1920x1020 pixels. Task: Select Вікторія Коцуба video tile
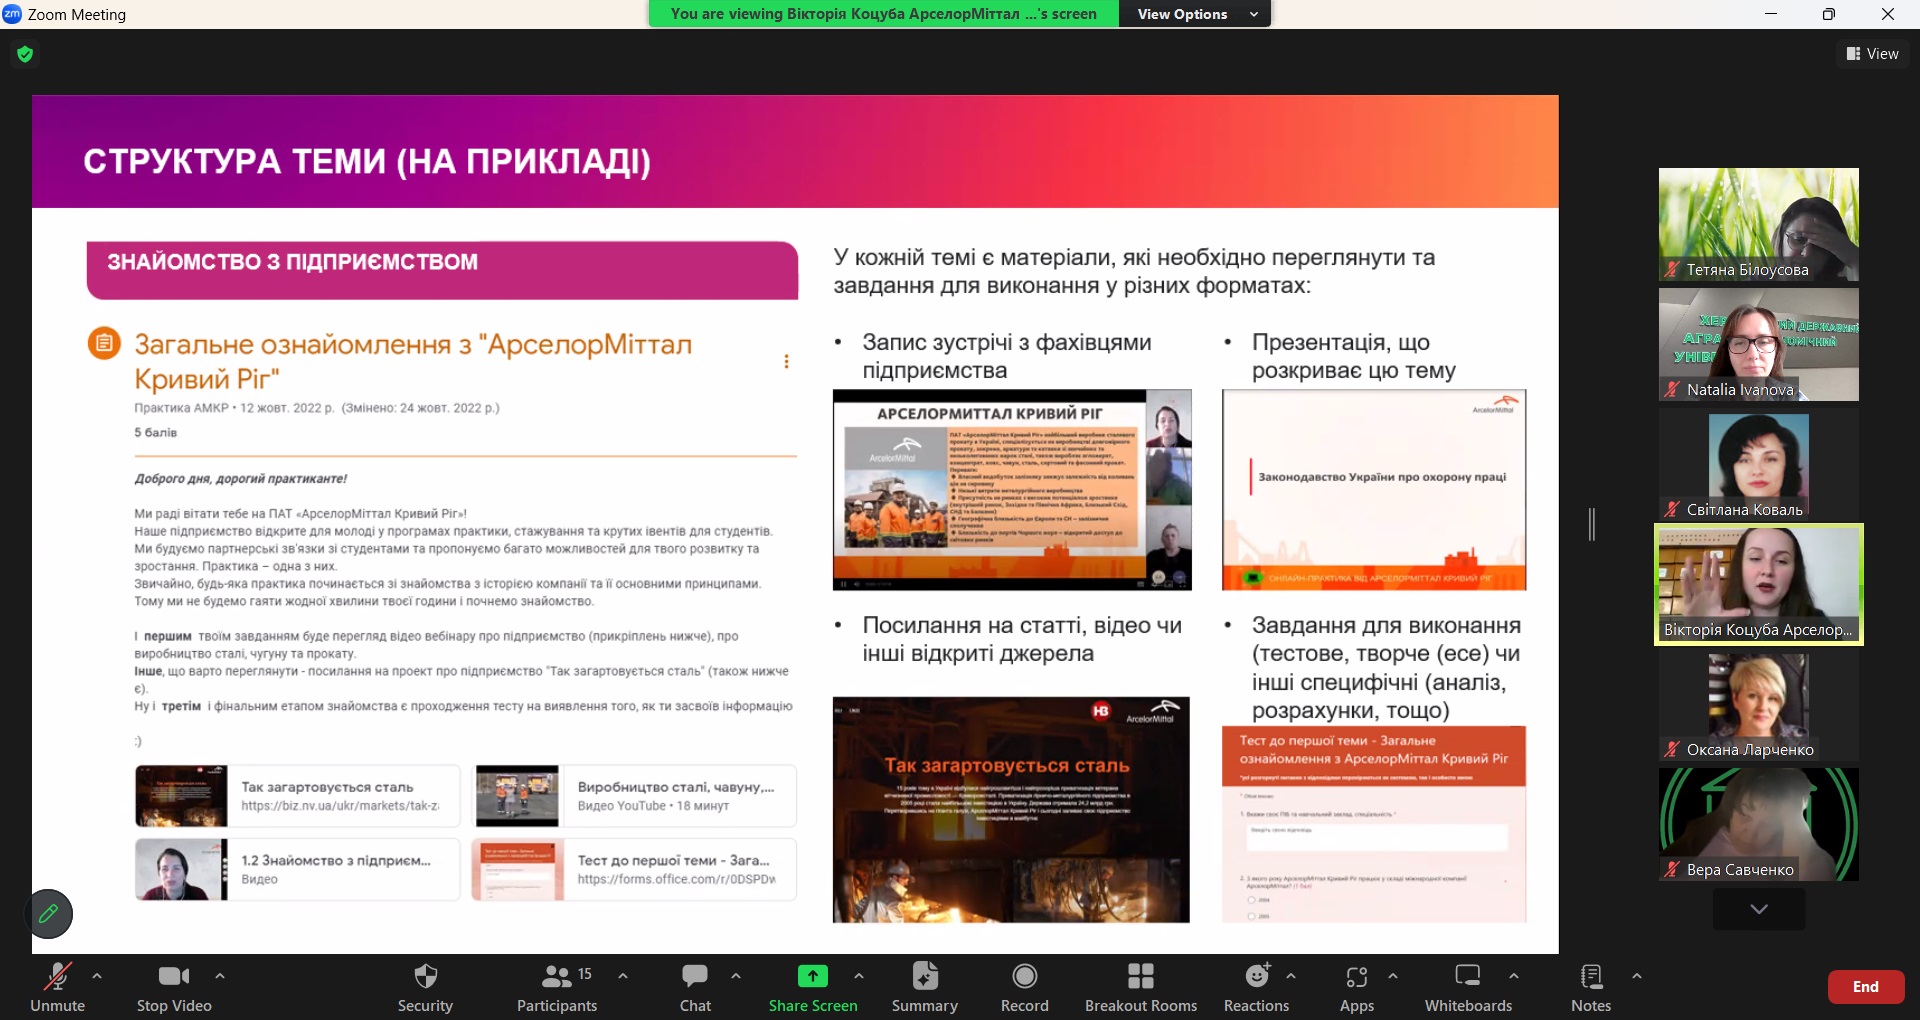click(x=1759, y=584)
